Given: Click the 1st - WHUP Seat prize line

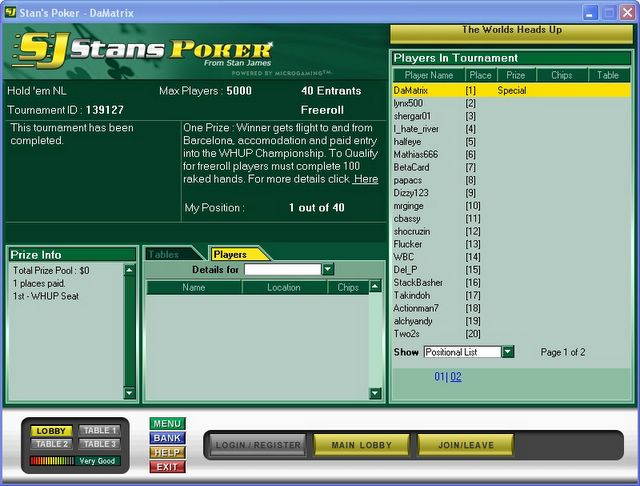Looking at the screenshot, I should tap(46, 296).
